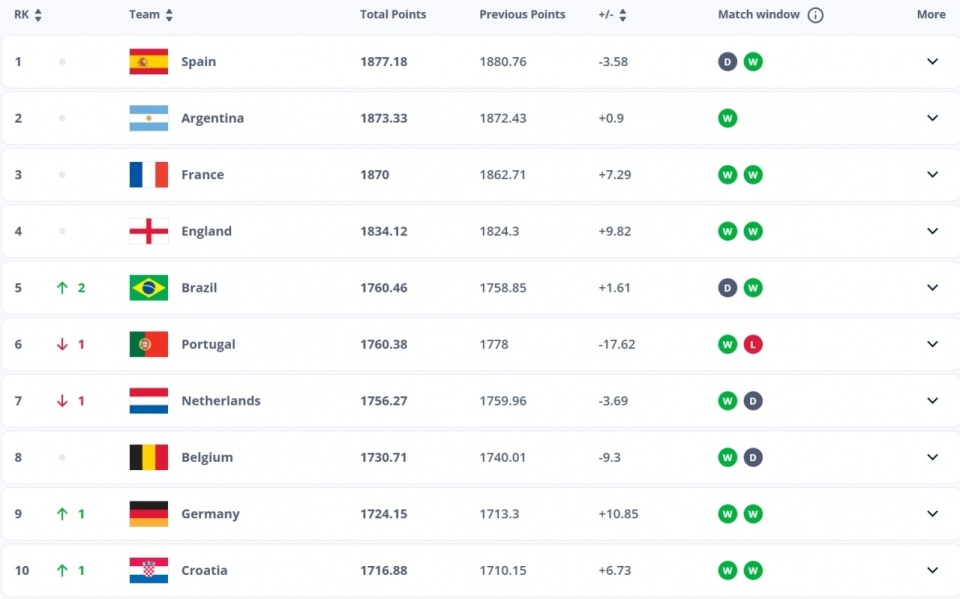Sort by the +/- points change
Screen dimensions: 960x599
pyautogui.click(x=623, y=15)
